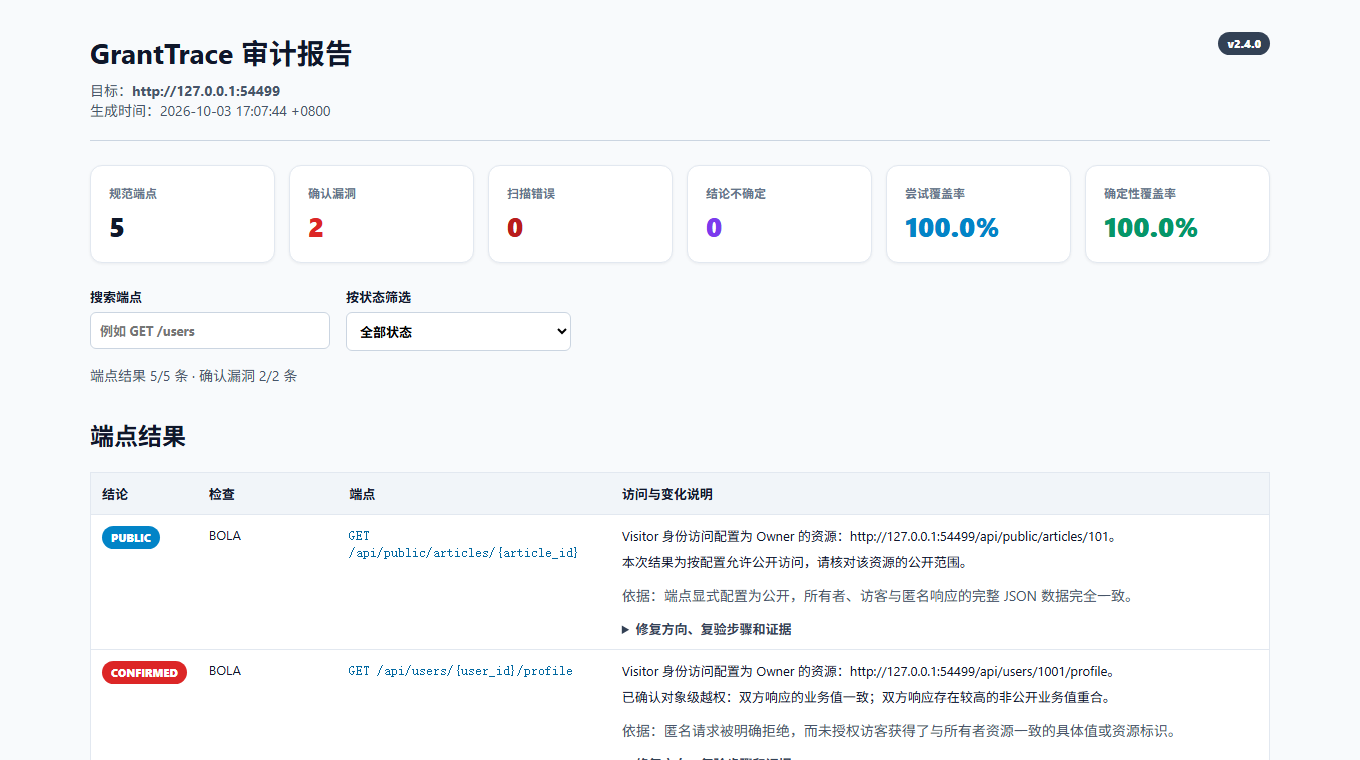Viewport: 1360px width, 760px height.
Task: Click the v2.4.0 version badge
Action: tap(1244, 44)
